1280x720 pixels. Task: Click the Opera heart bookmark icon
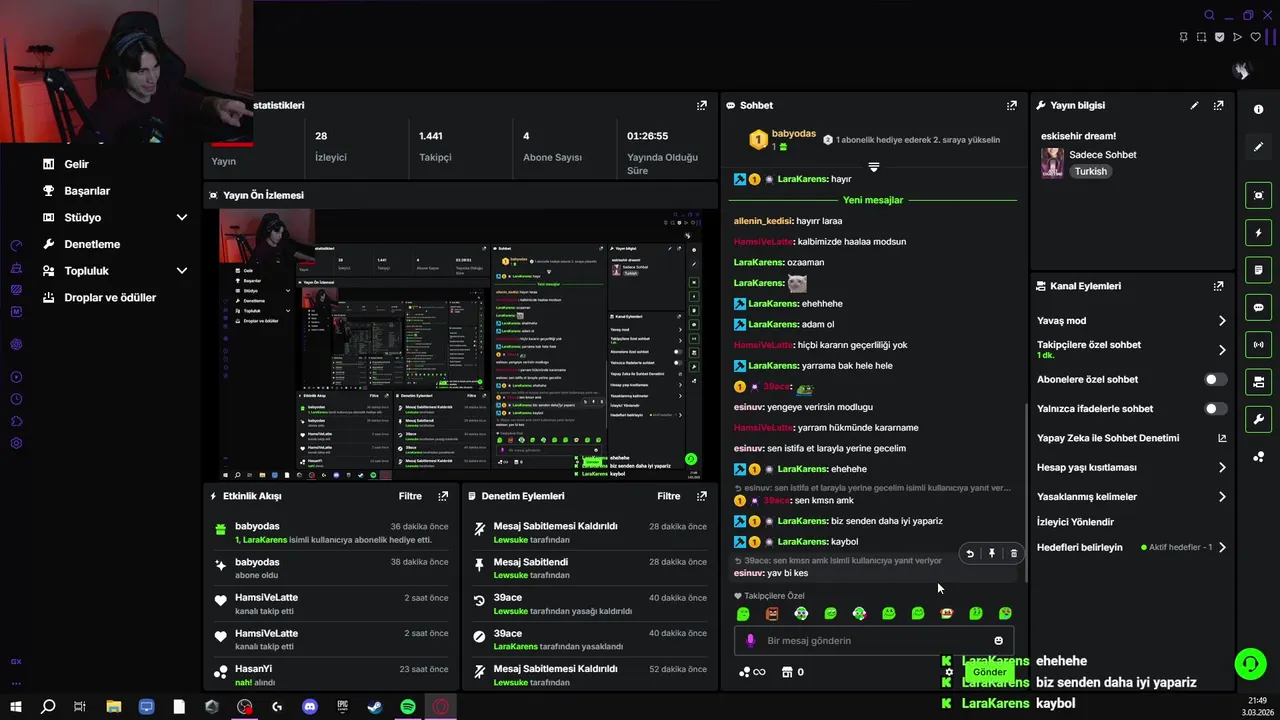(x=1256, y=37)
